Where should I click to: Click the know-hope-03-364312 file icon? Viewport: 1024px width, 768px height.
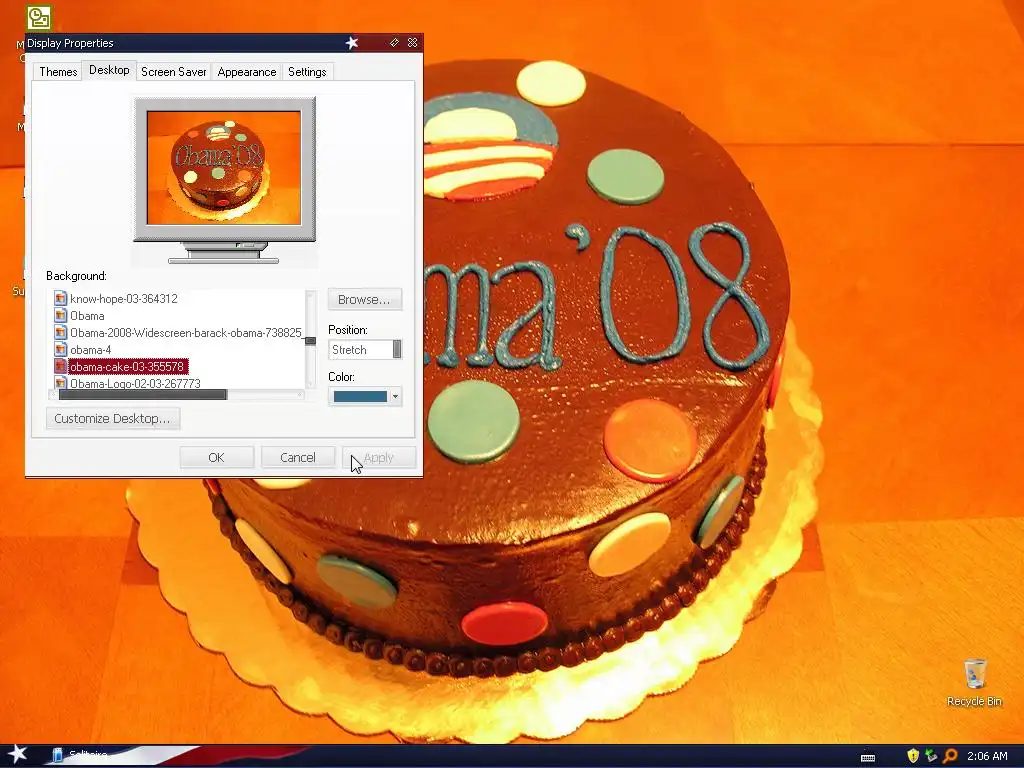click(61, 298)
